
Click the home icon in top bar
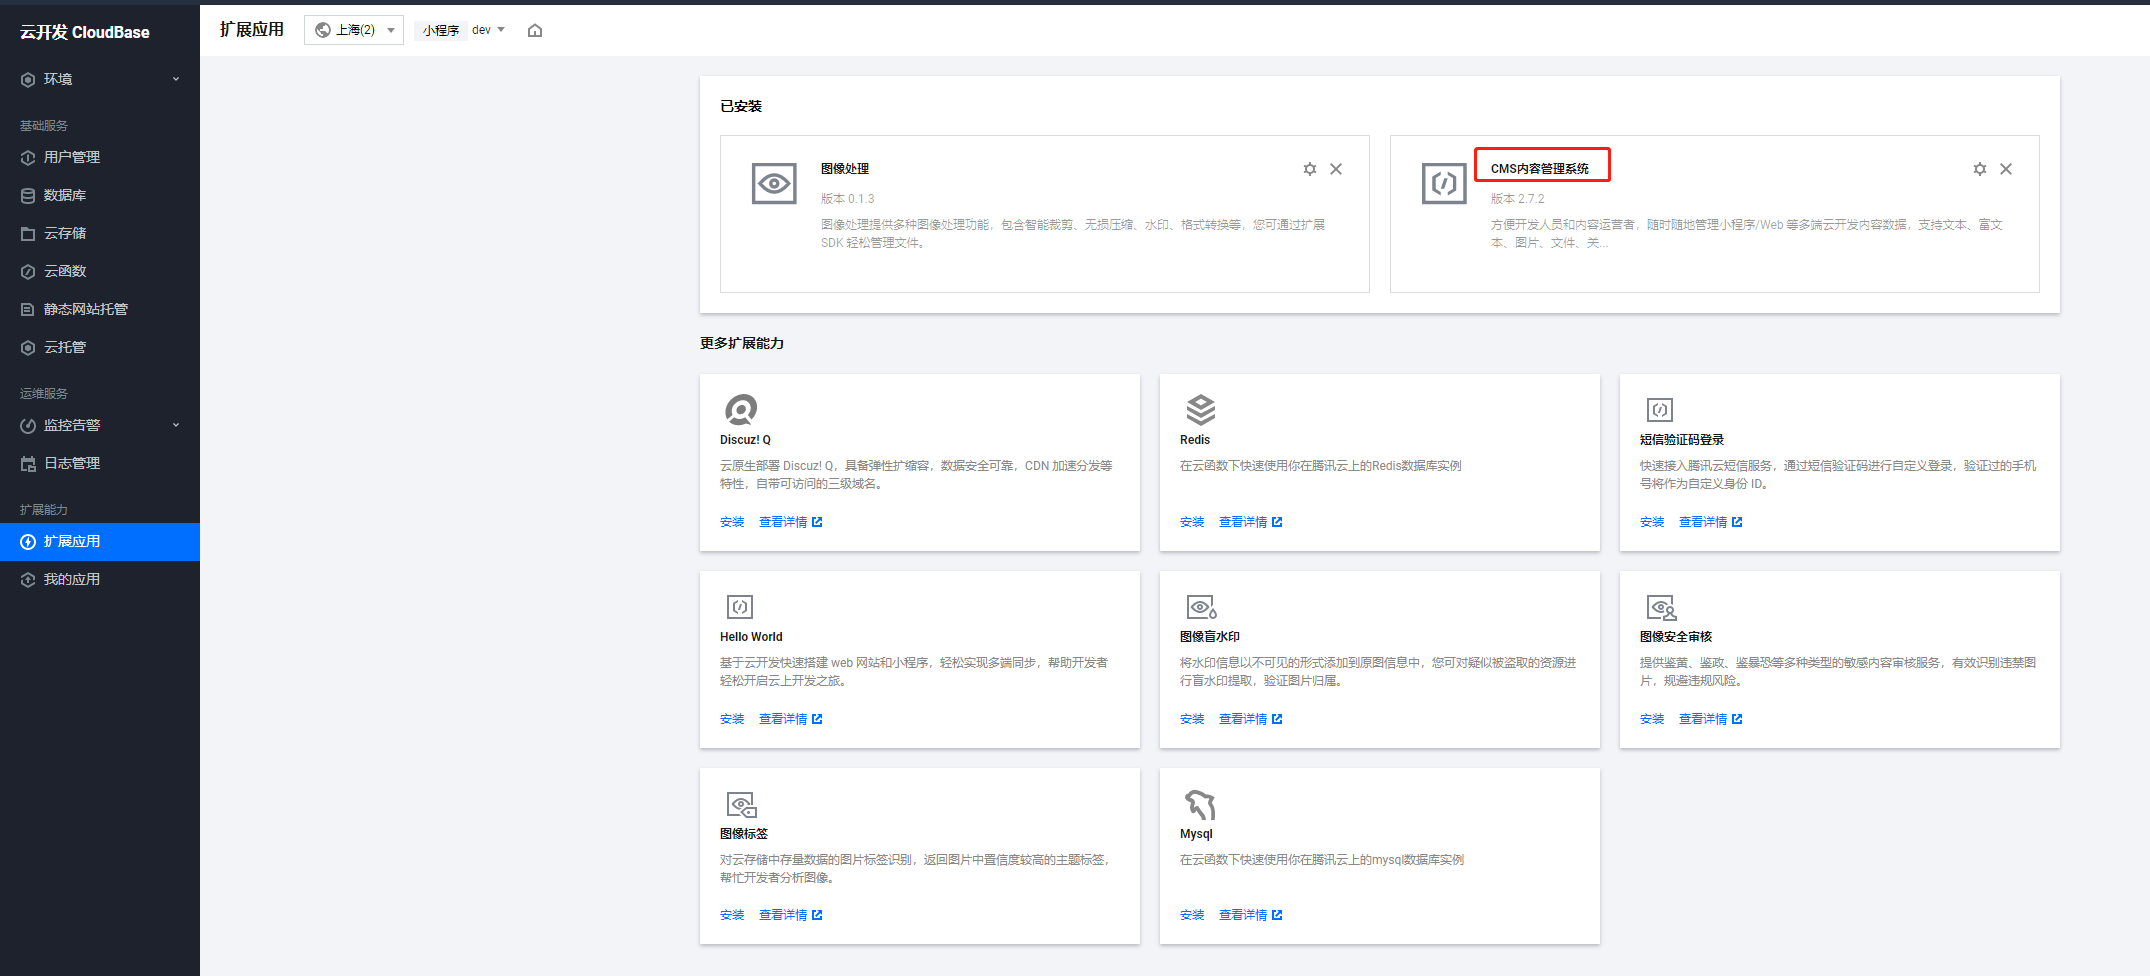(535, 30)
